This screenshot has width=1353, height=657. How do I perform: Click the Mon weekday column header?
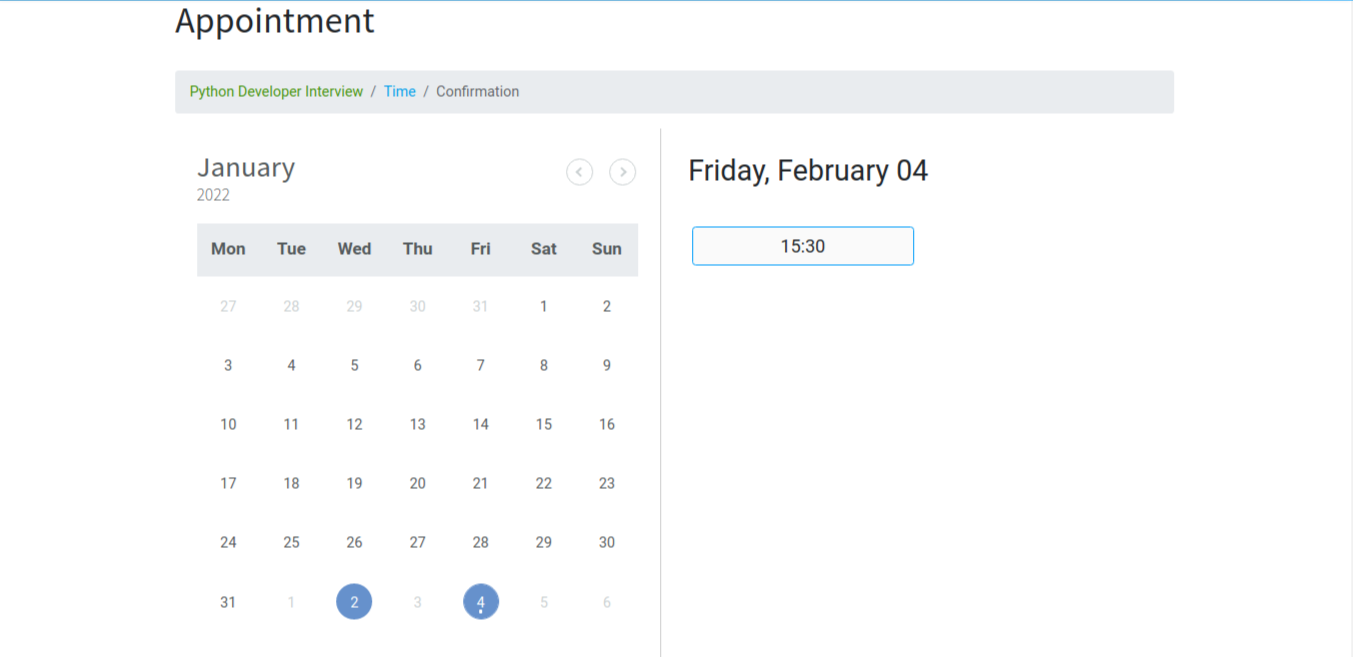228,249
